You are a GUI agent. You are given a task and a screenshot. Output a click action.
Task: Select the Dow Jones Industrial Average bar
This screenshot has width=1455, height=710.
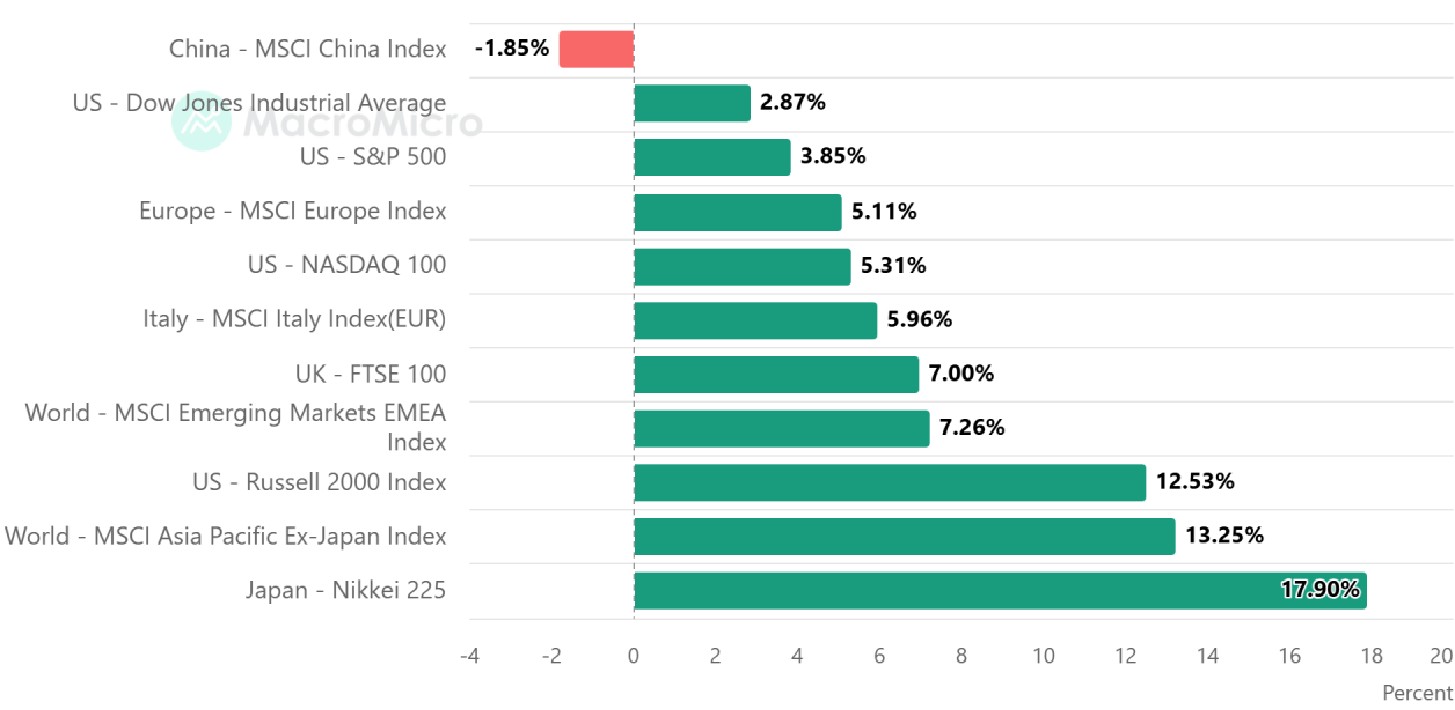coord(693,103)
